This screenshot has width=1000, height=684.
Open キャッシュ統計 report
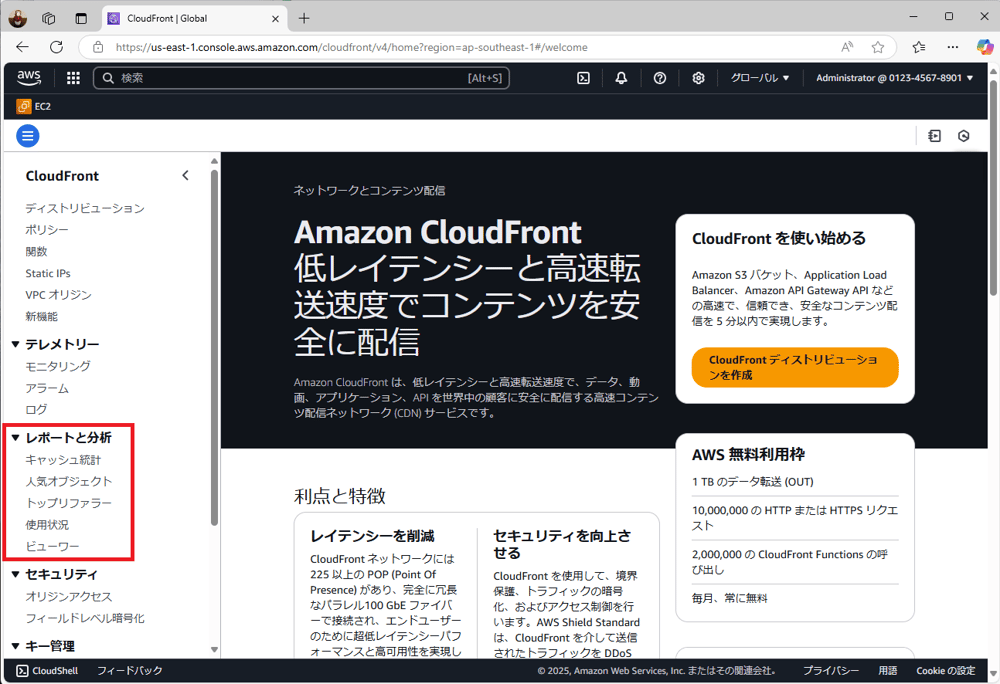(x=63, y=460)
